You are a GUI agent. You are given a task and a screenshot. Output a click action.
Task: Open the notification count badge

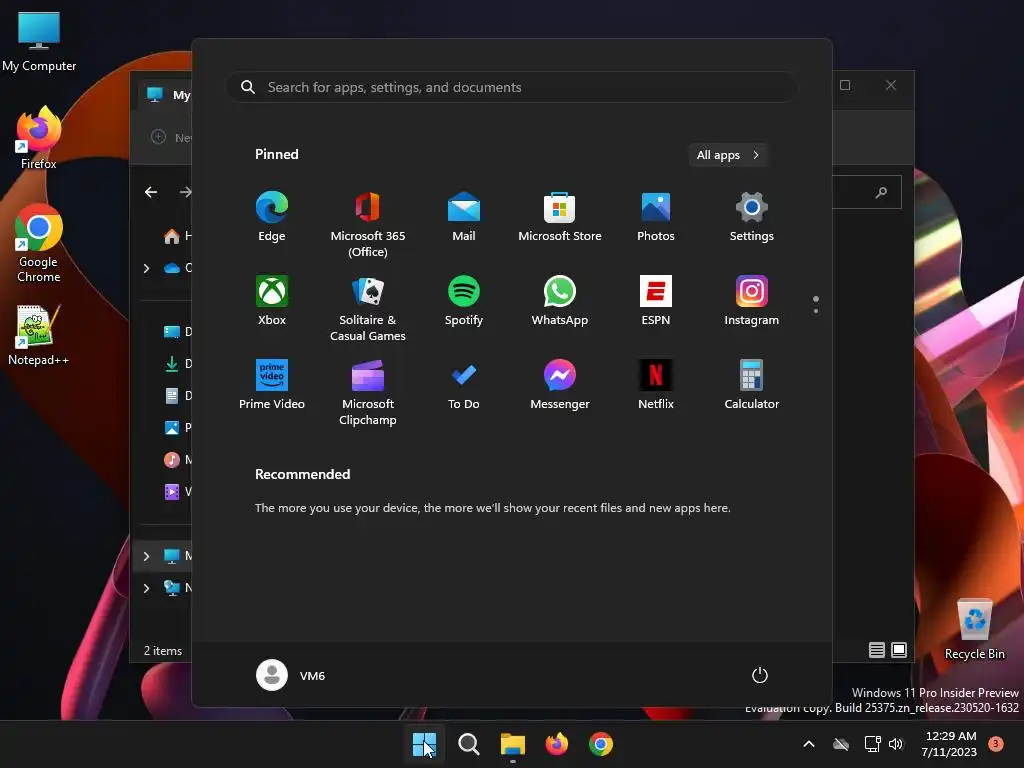point(996,744)
